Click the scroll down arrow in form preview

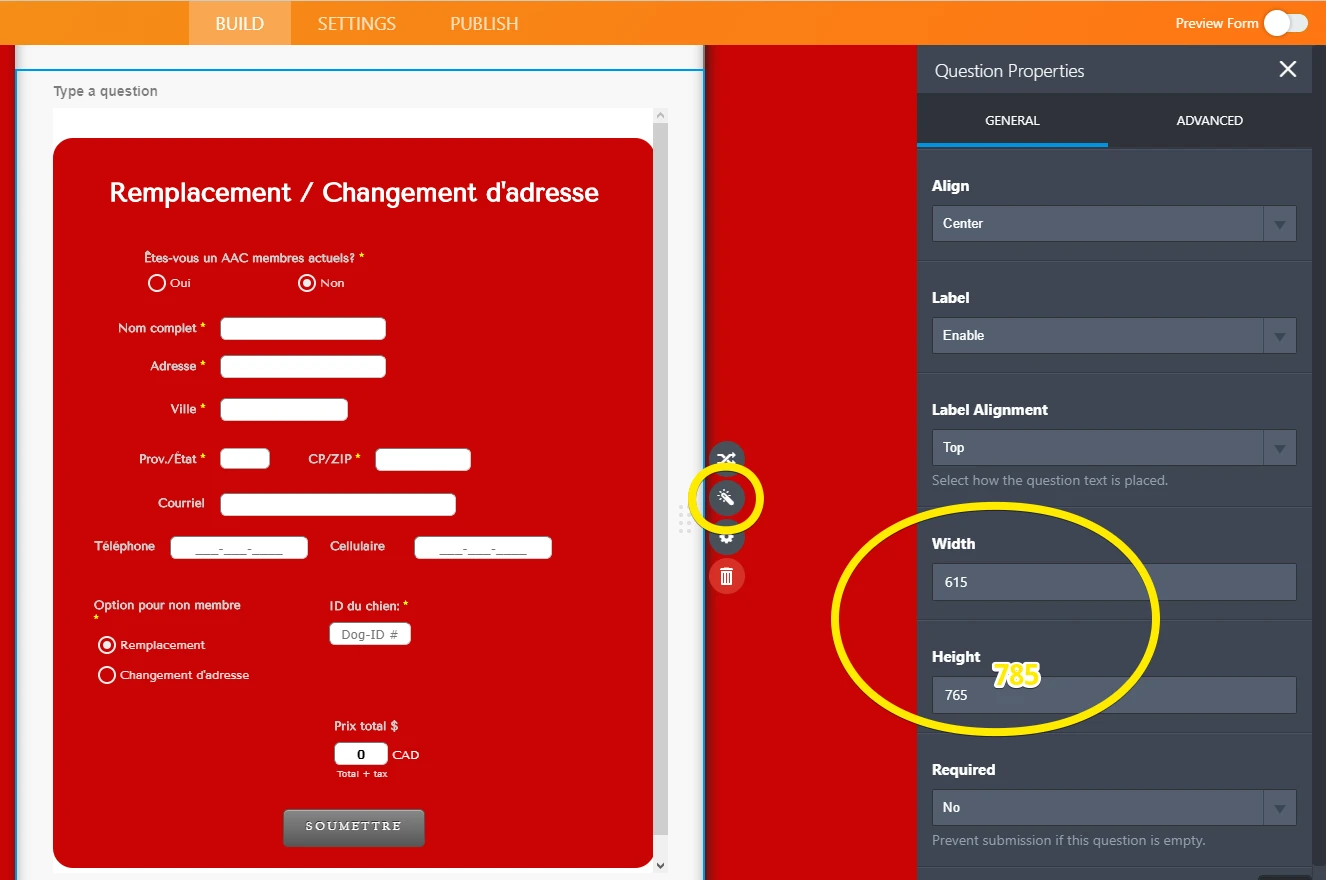(659, 866)
